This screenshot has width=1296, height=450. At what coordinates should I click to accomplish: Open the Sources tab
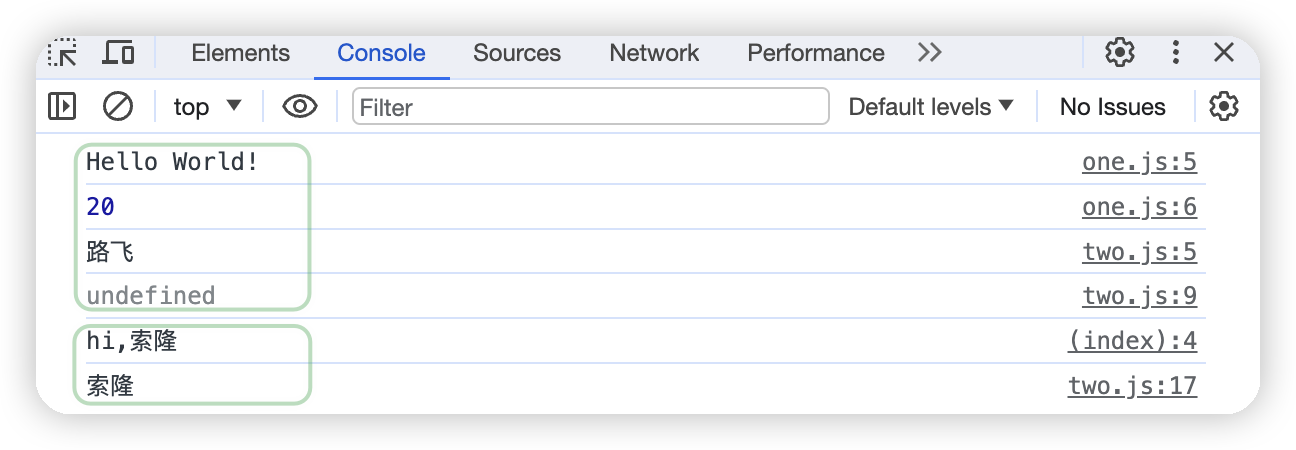(517, 53)
